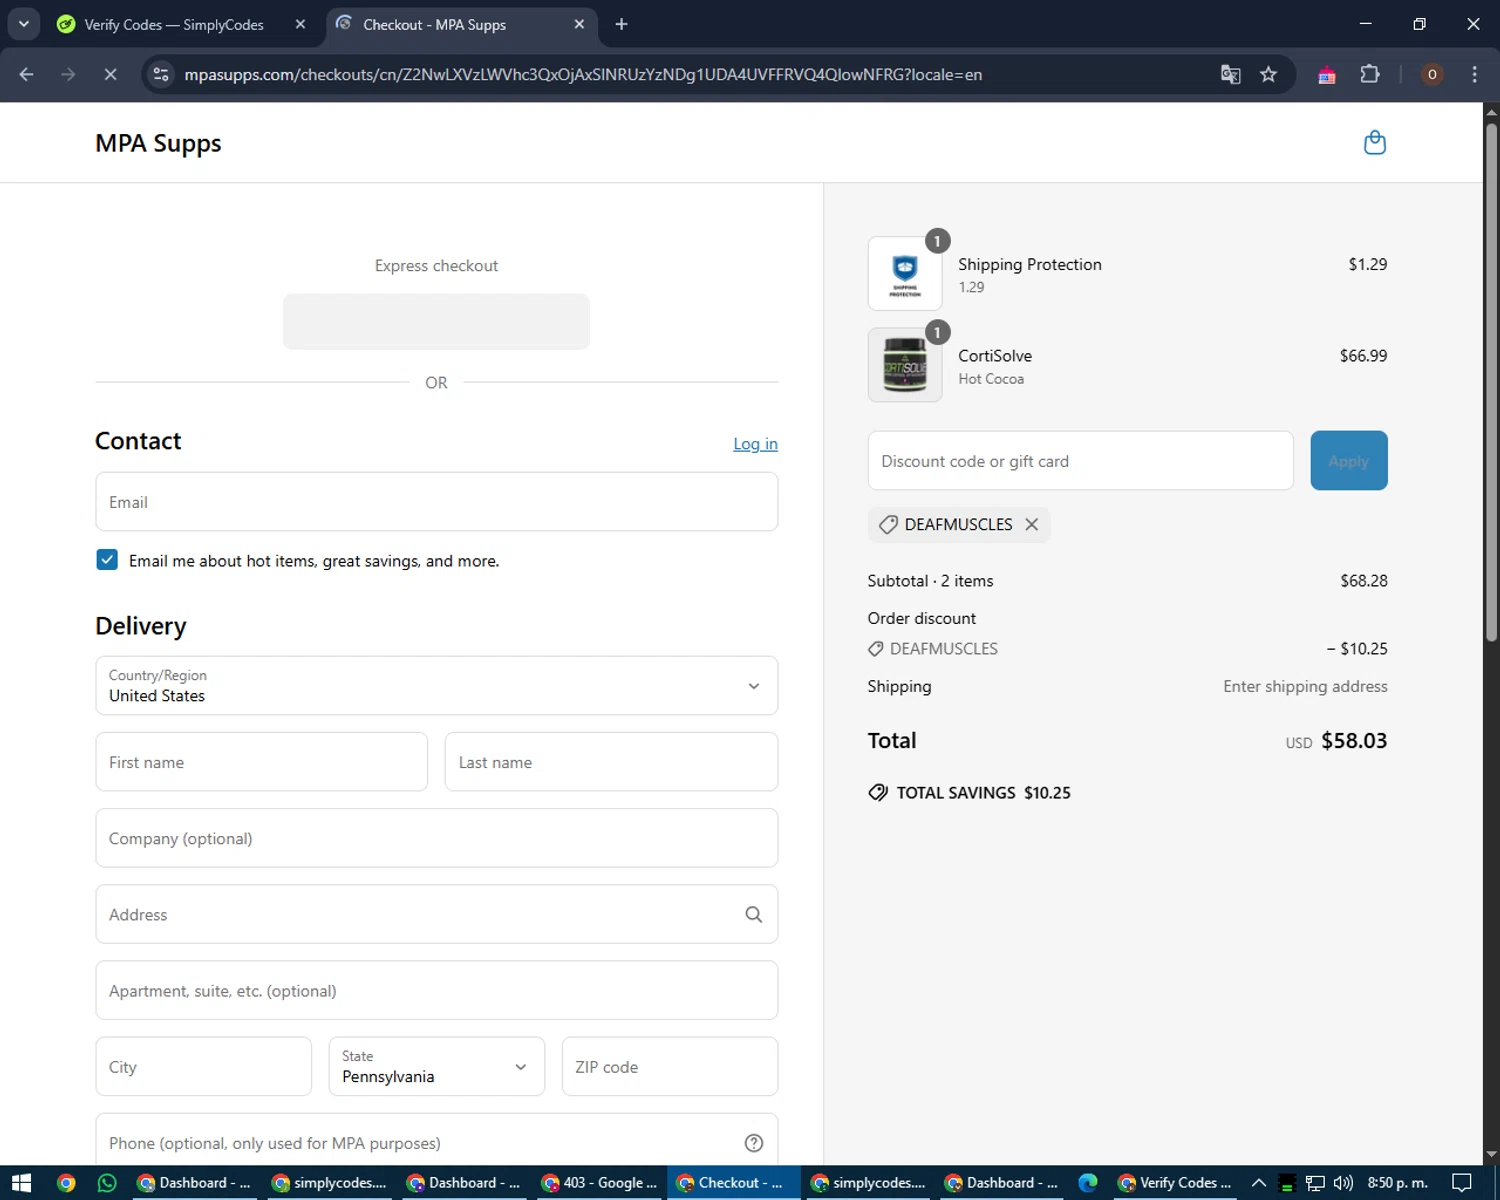Open the tab search dropdown arrow
The width and height of the screenshot is (1500, 1200).
click(x=23, y=24)
